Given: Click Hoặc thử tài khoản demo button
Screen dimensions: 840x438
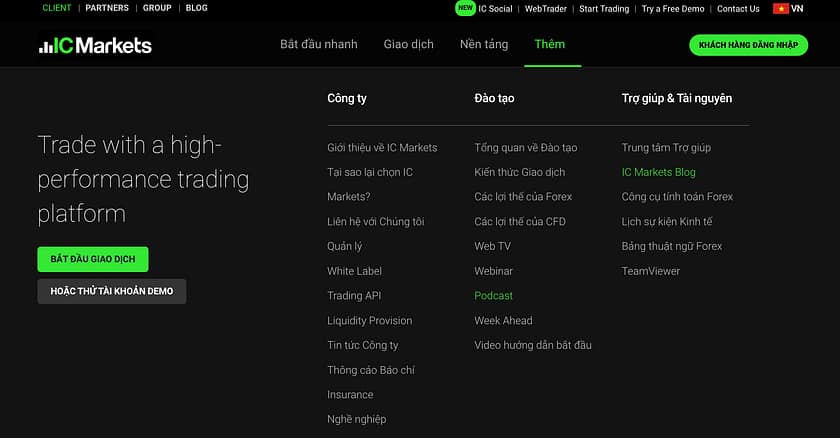Looking at the screenshot, I should pyautogui.click(x=112, y=291).
